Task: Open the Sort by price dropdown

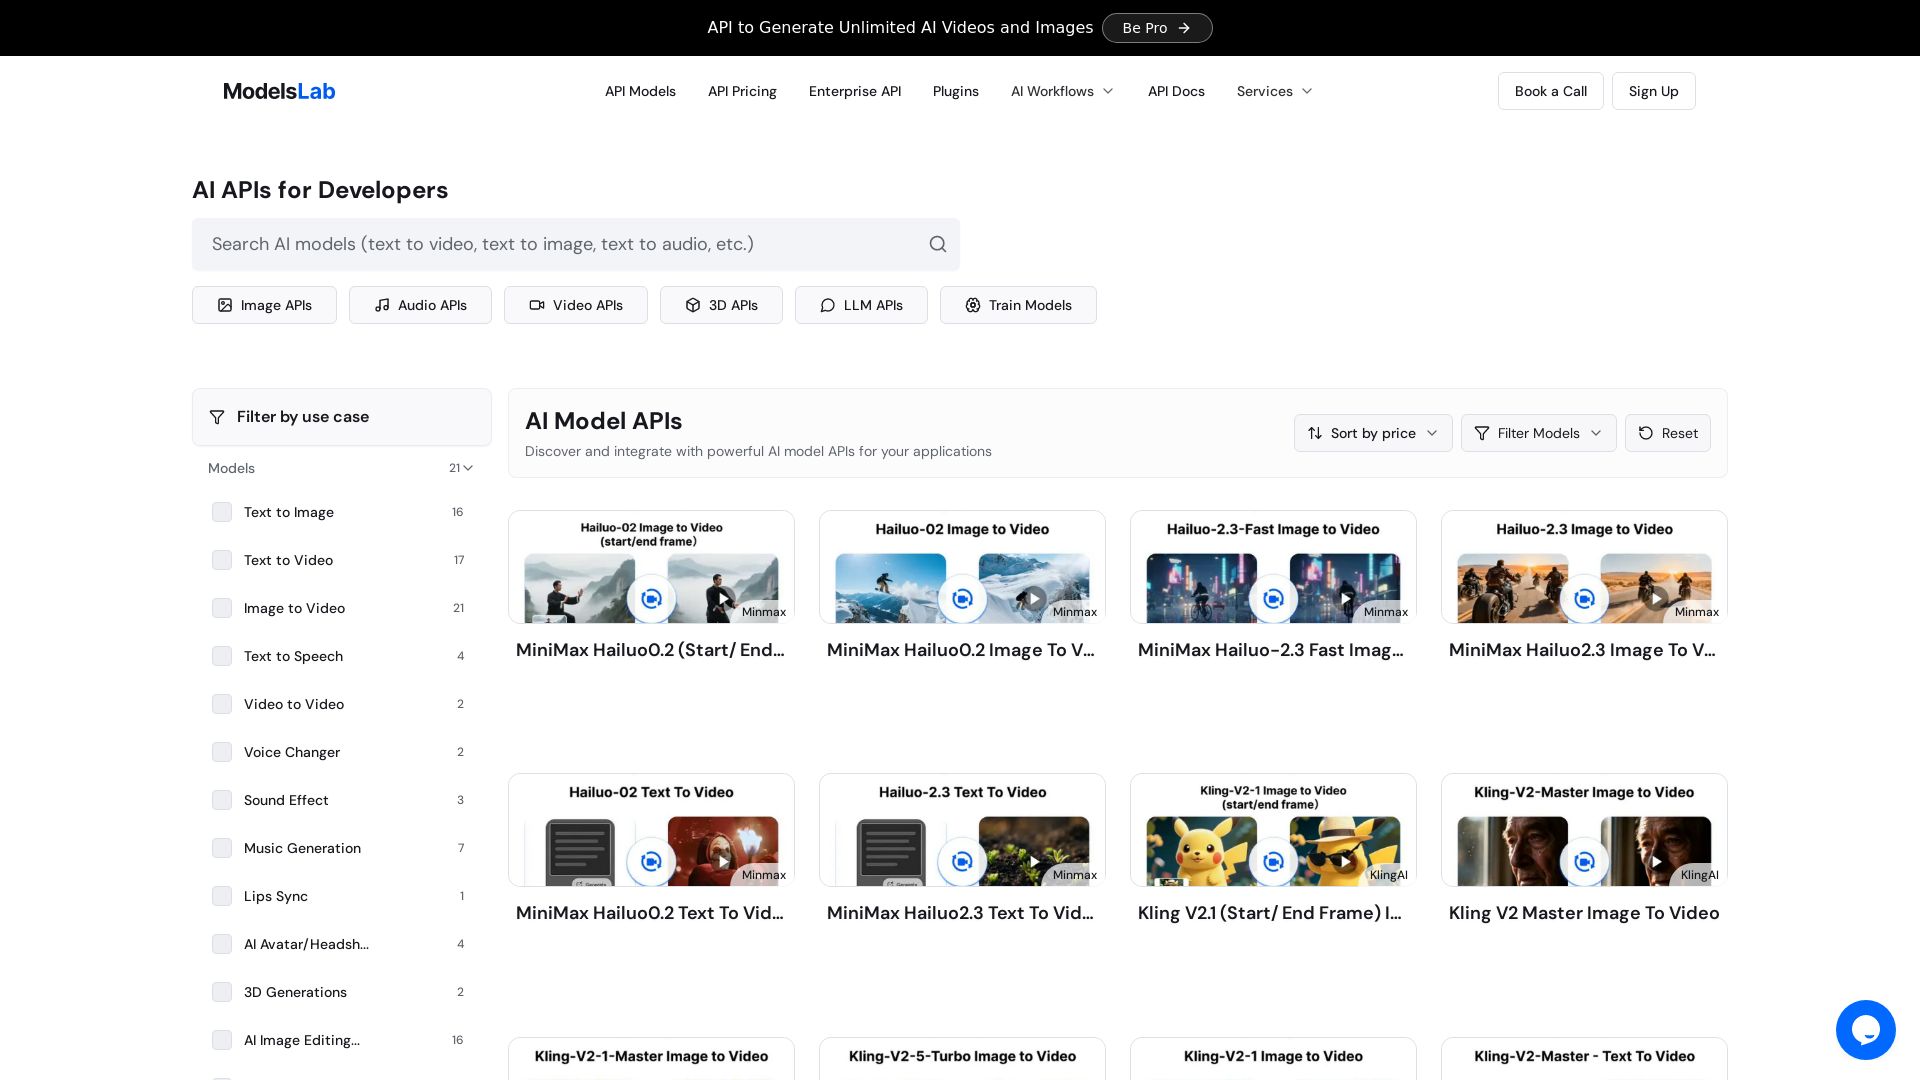Action: coord(1372,433)
